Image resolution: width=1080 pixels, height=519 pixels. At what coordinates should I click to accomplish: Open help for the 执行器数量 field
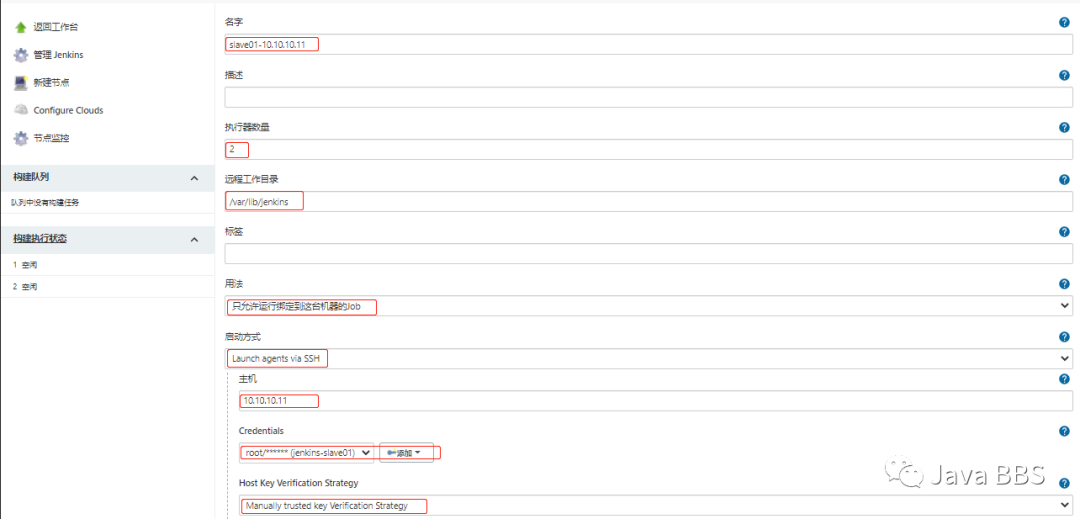point(1064,127)
